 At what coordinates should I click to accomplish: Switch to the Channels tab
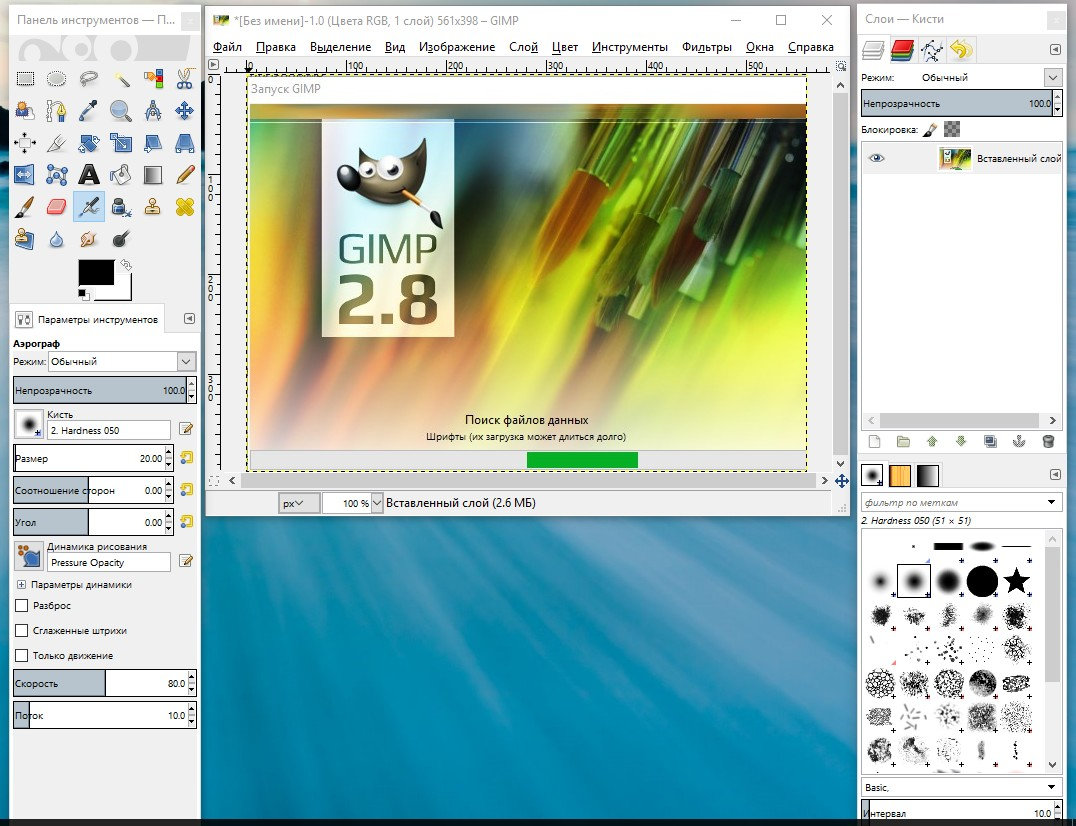[x=903, y=49]
